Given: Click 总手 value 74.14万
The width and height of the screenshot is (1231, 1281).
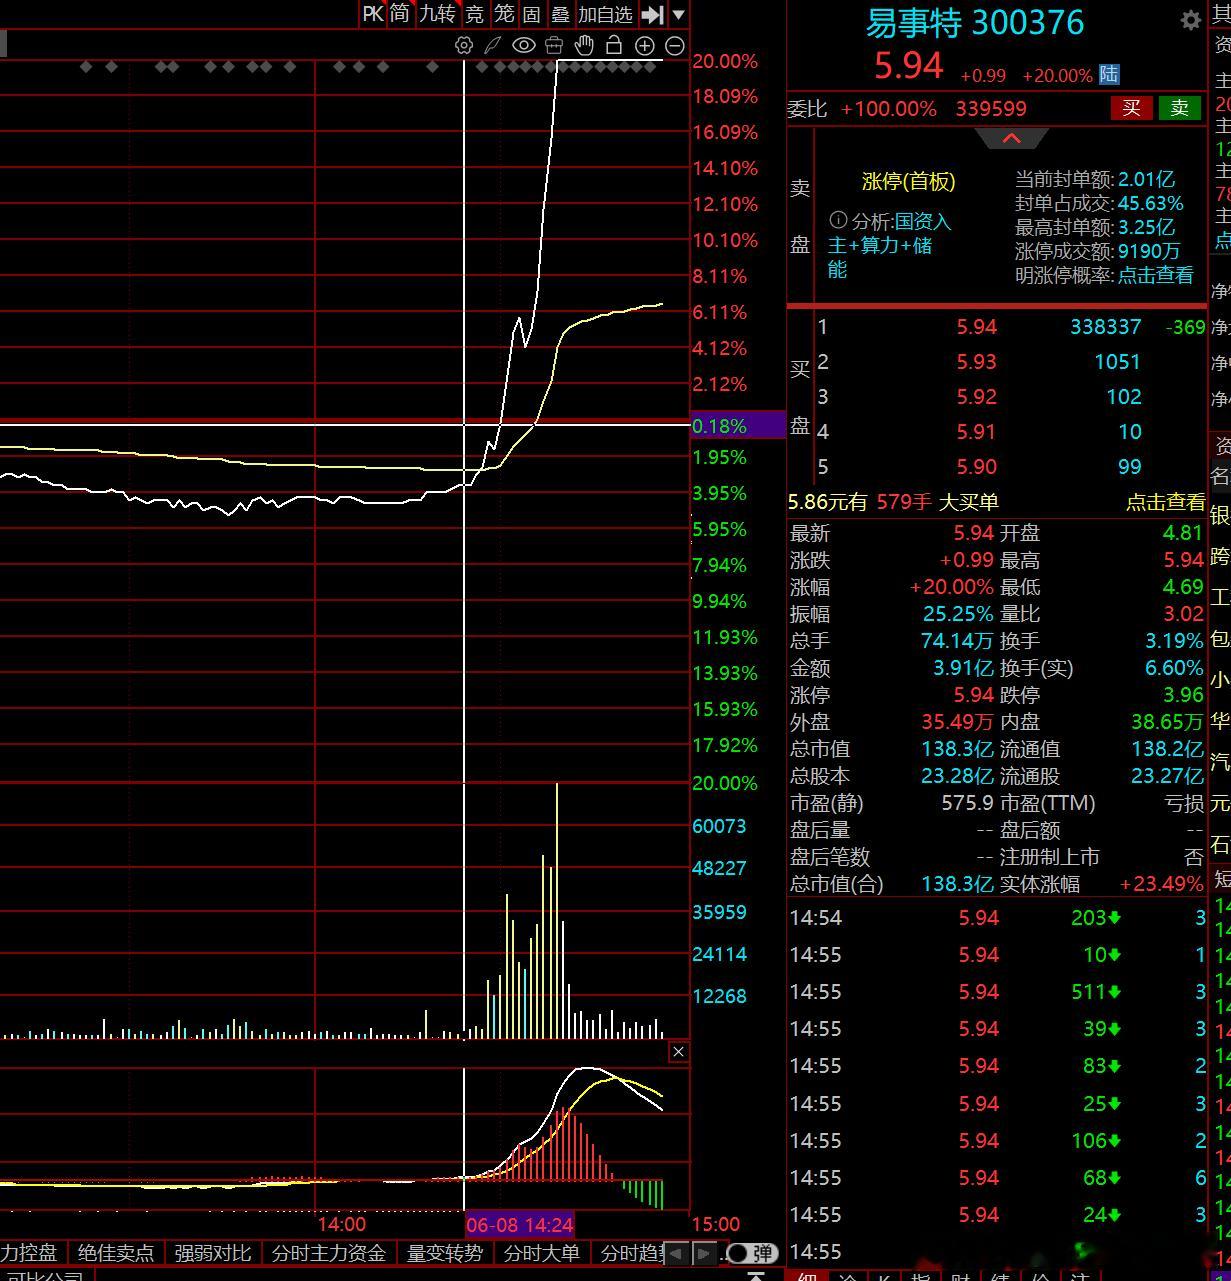Looking at the screenshot, I should pos(958,641).
